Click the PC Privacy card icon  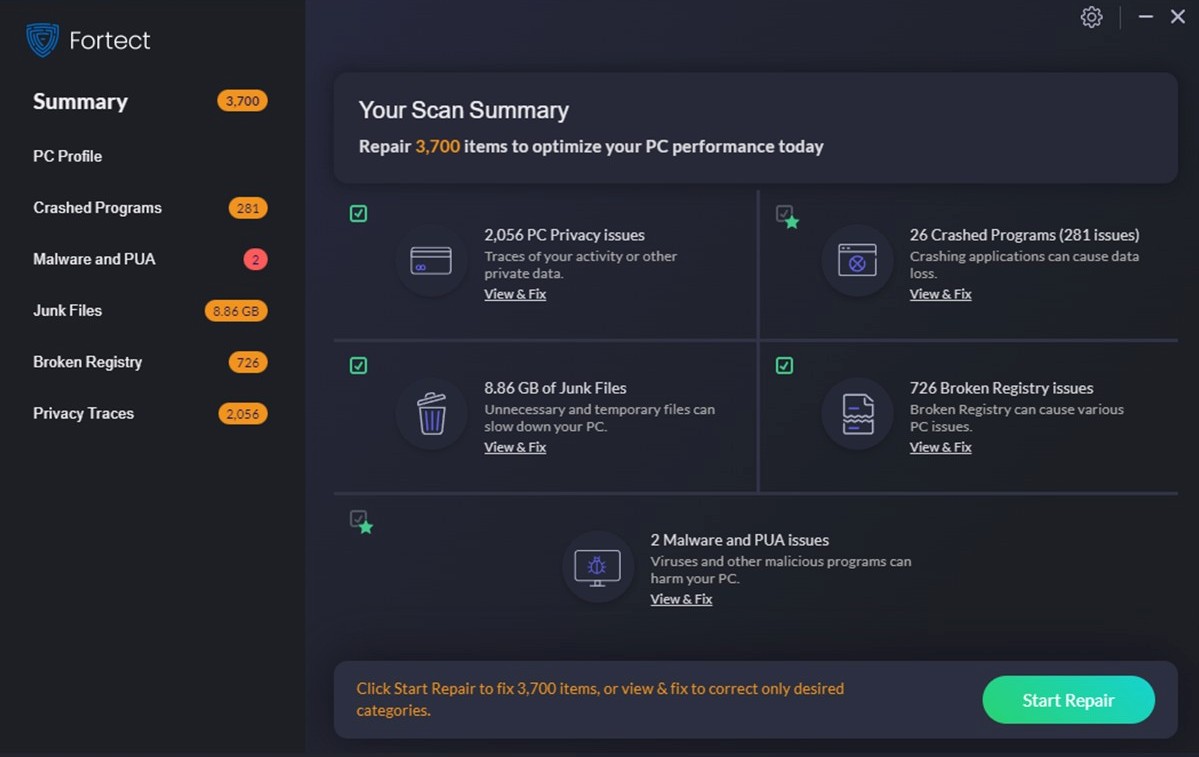(431, 261)
